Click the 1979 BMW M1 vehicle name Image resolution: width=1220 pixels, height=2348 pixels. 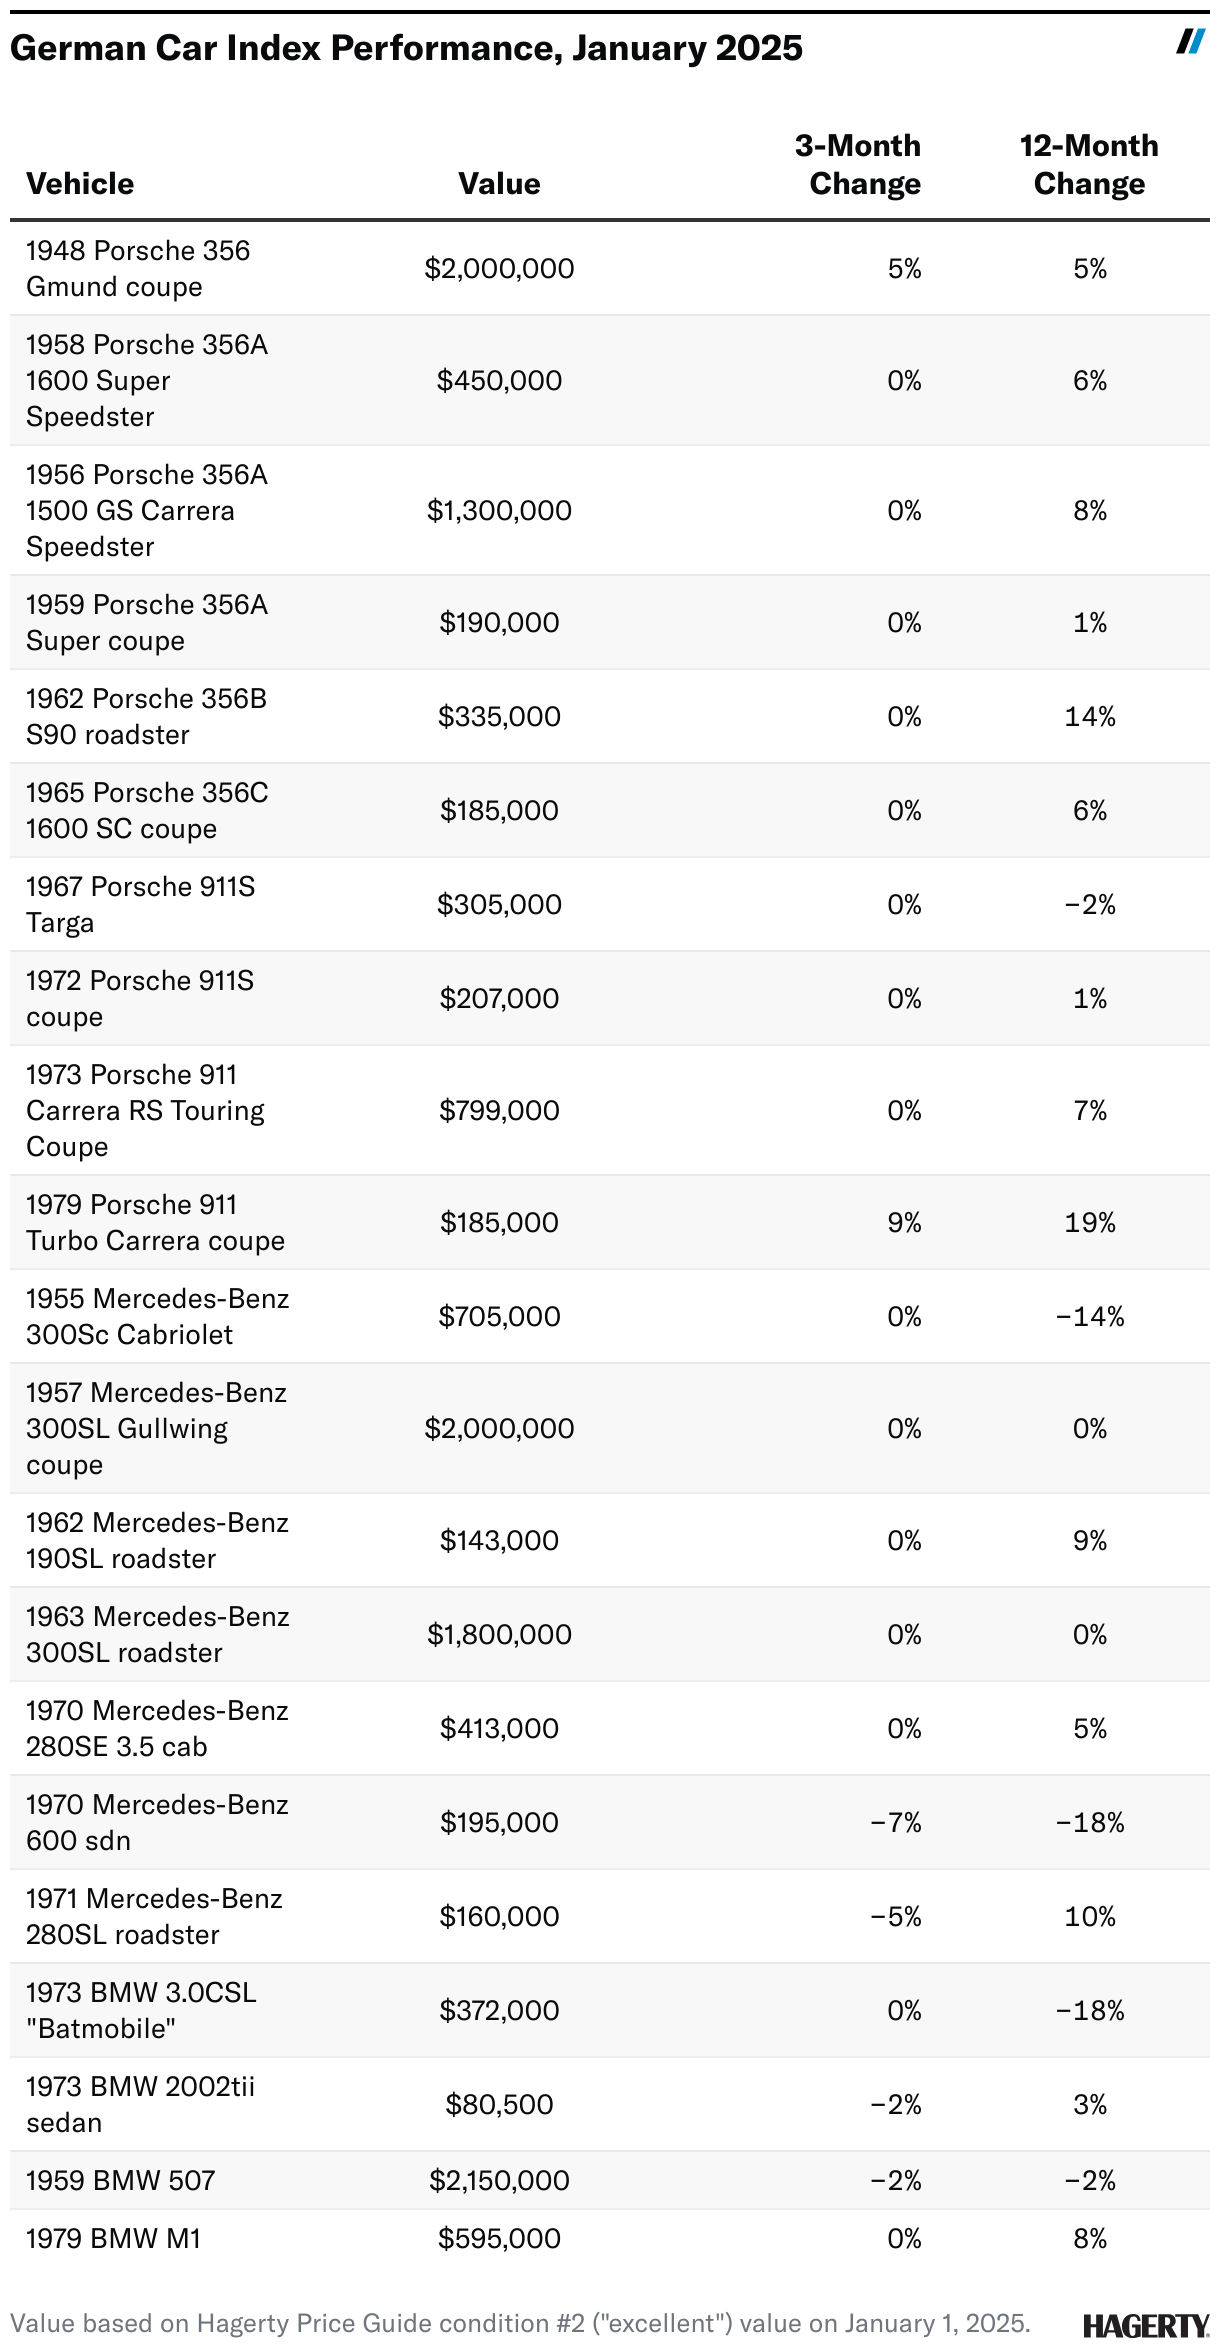114,2238
